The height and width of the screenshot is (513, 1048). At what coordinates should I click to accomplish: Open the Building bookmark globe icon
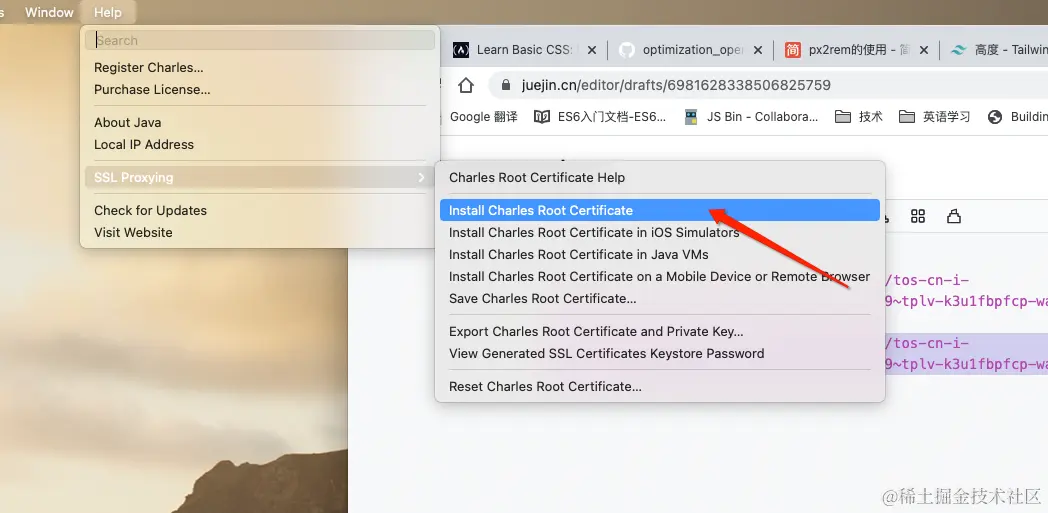995,117
